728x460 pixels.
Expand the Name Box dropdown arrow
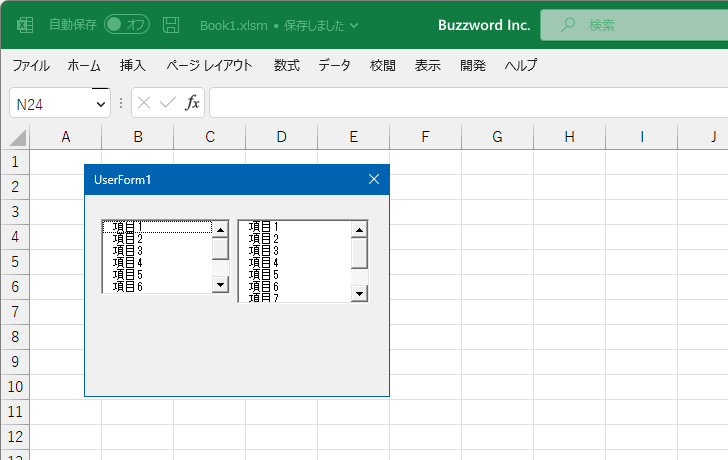point(100,104)
